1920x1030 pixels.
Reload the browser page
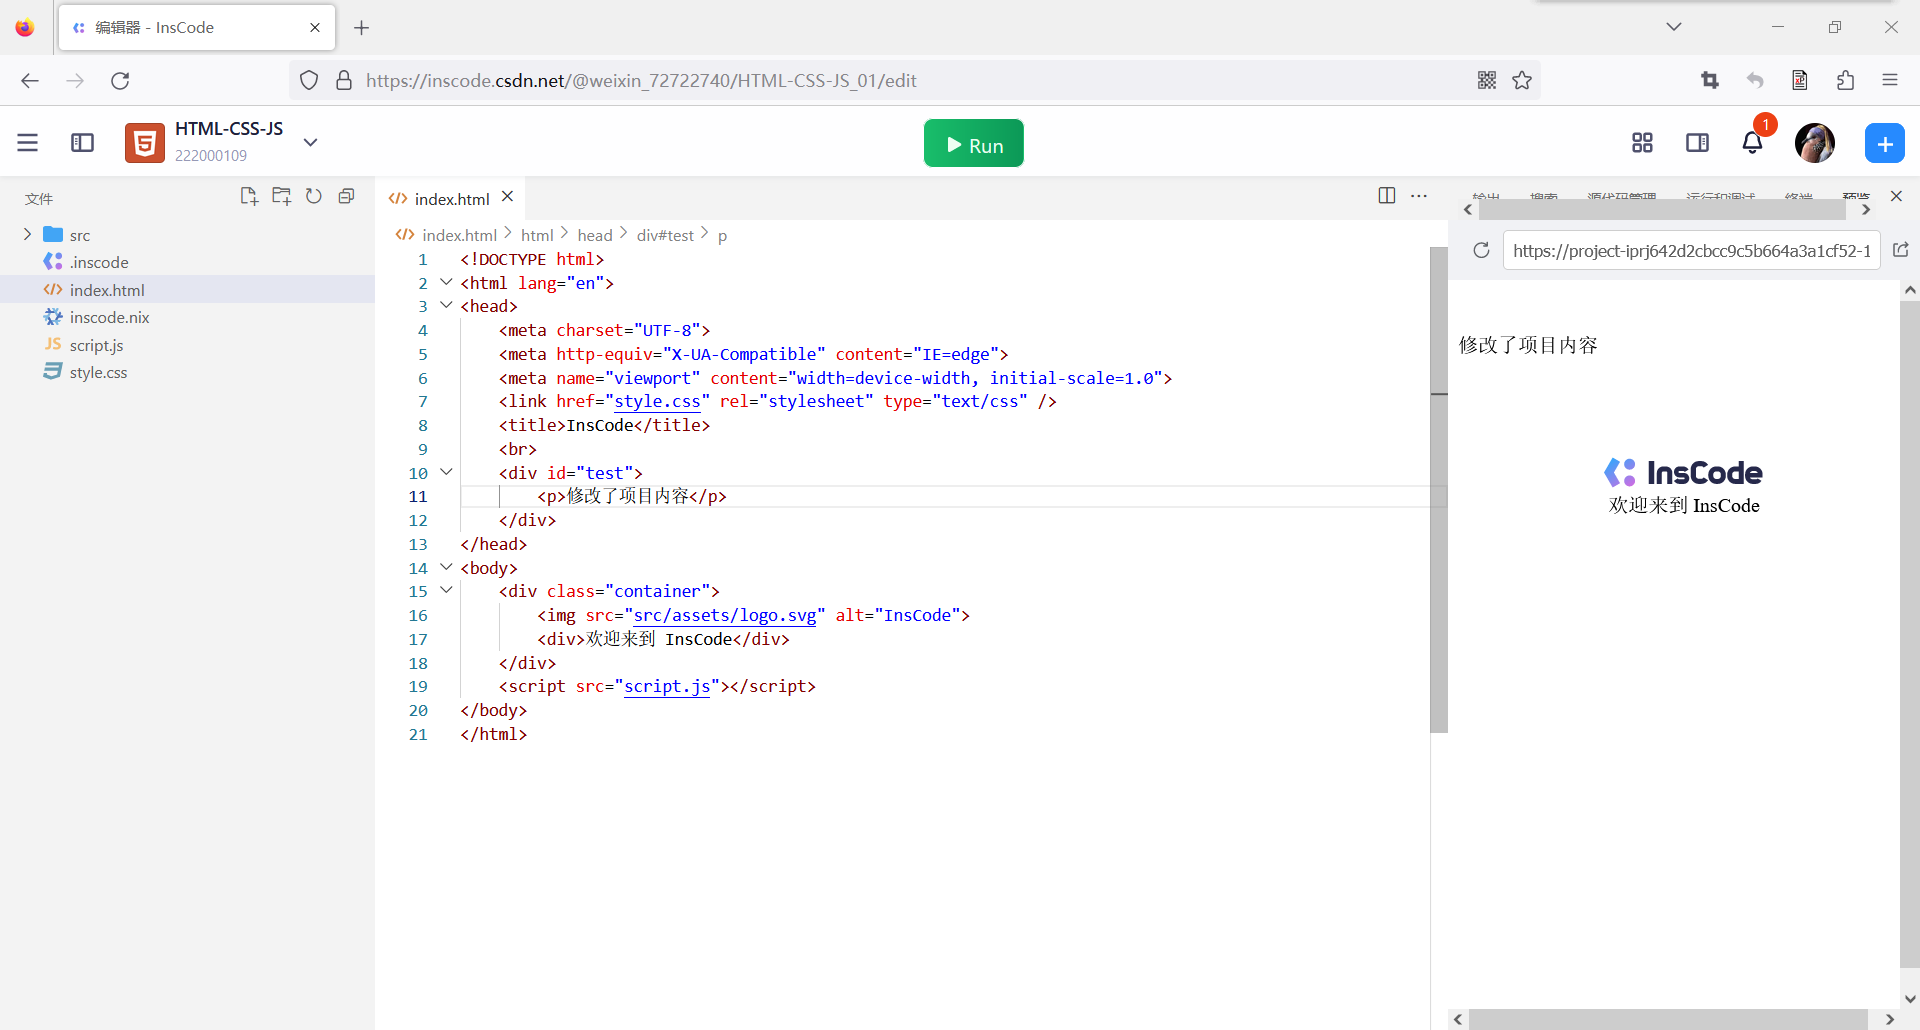pyautogui.click(x=120, y=80)
